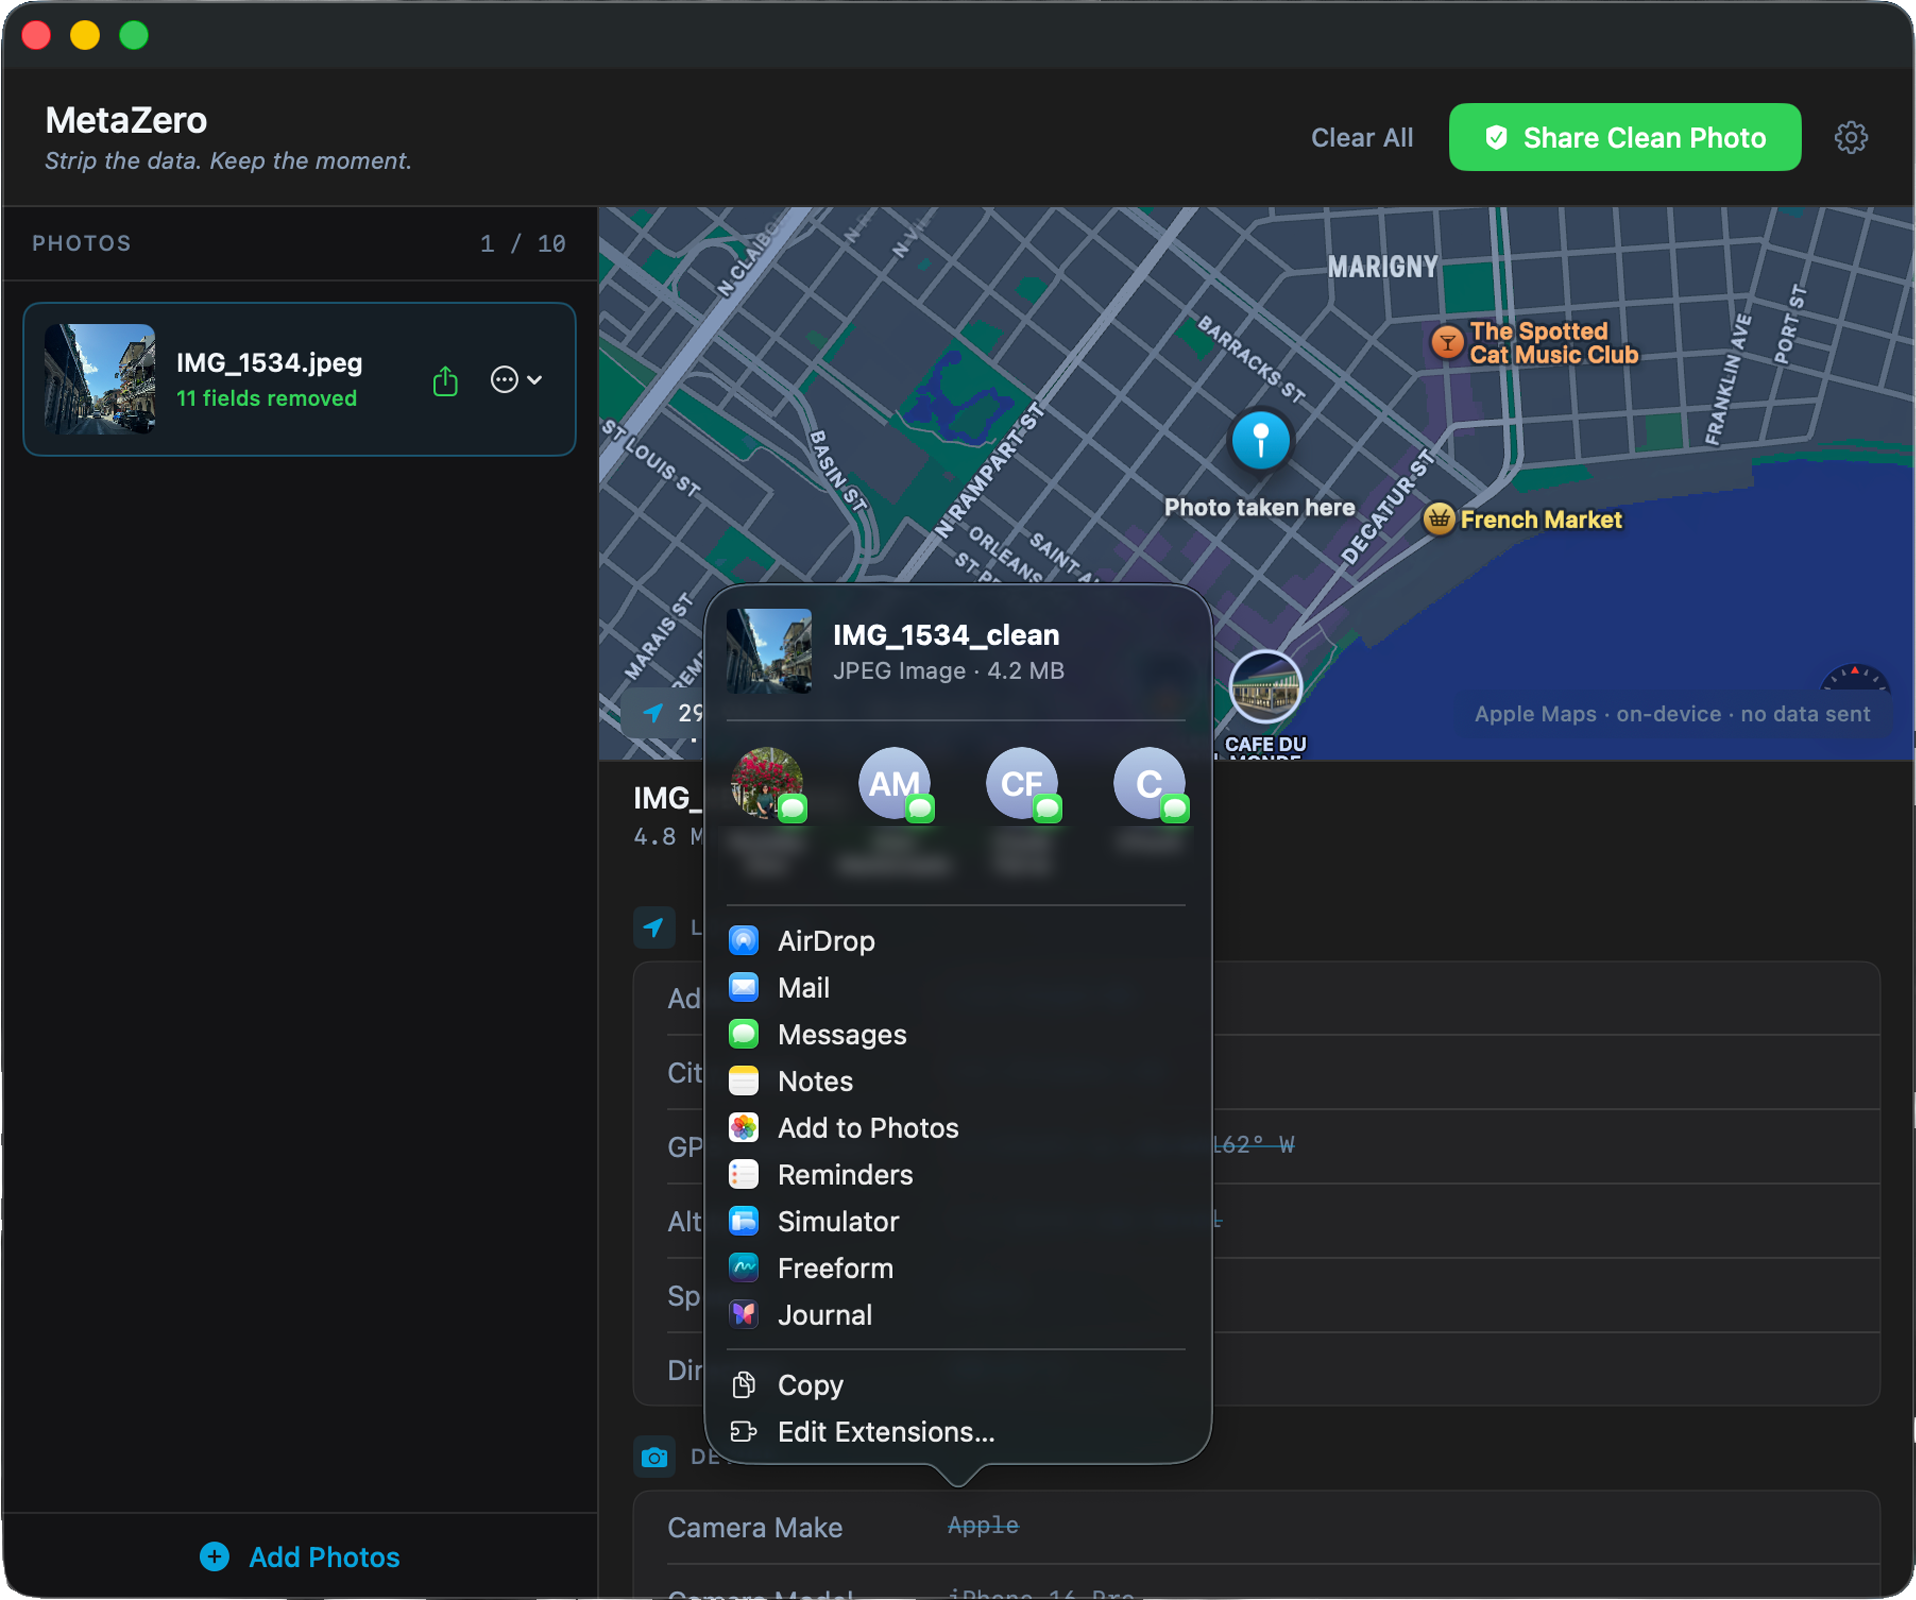Screen dimensions: 1916x1600
Task: Select Journal in the share menu
Action: 956,1315
